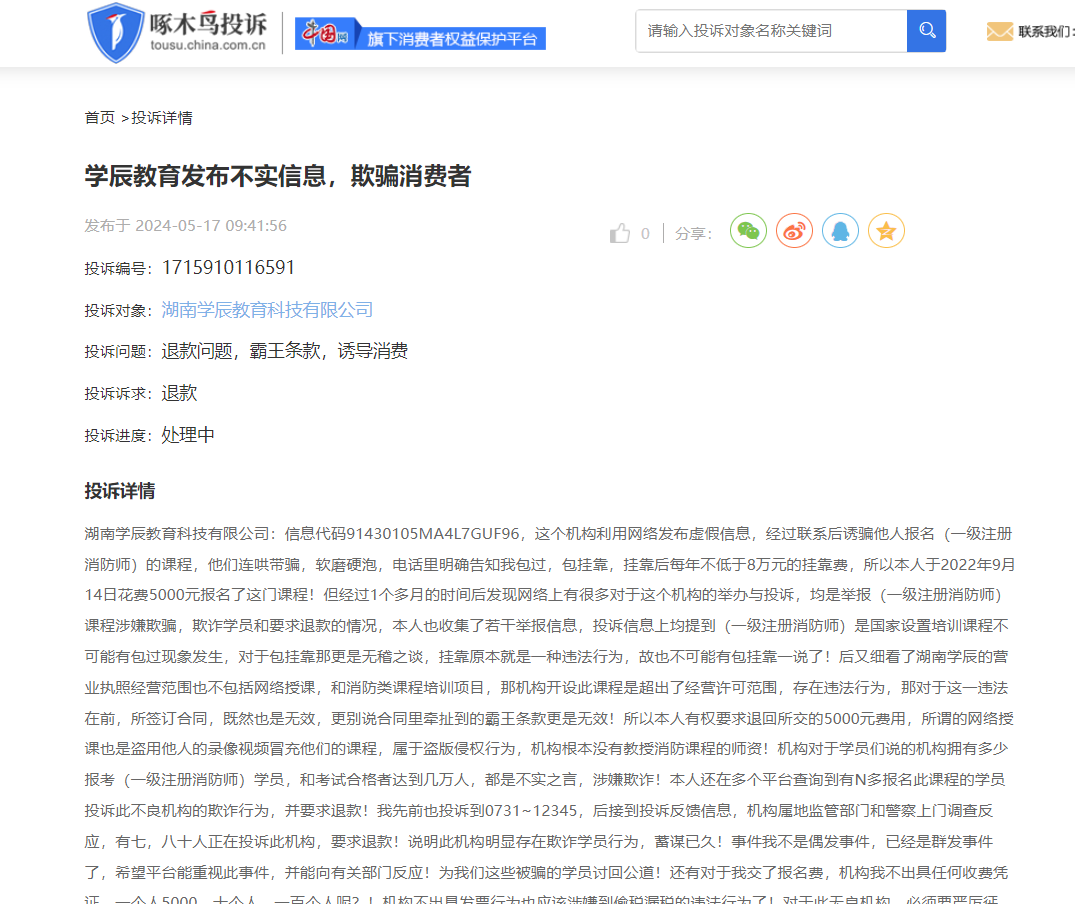Click the 投诉详情 section heading
1075x904 pixels.
tap(120, 491)
